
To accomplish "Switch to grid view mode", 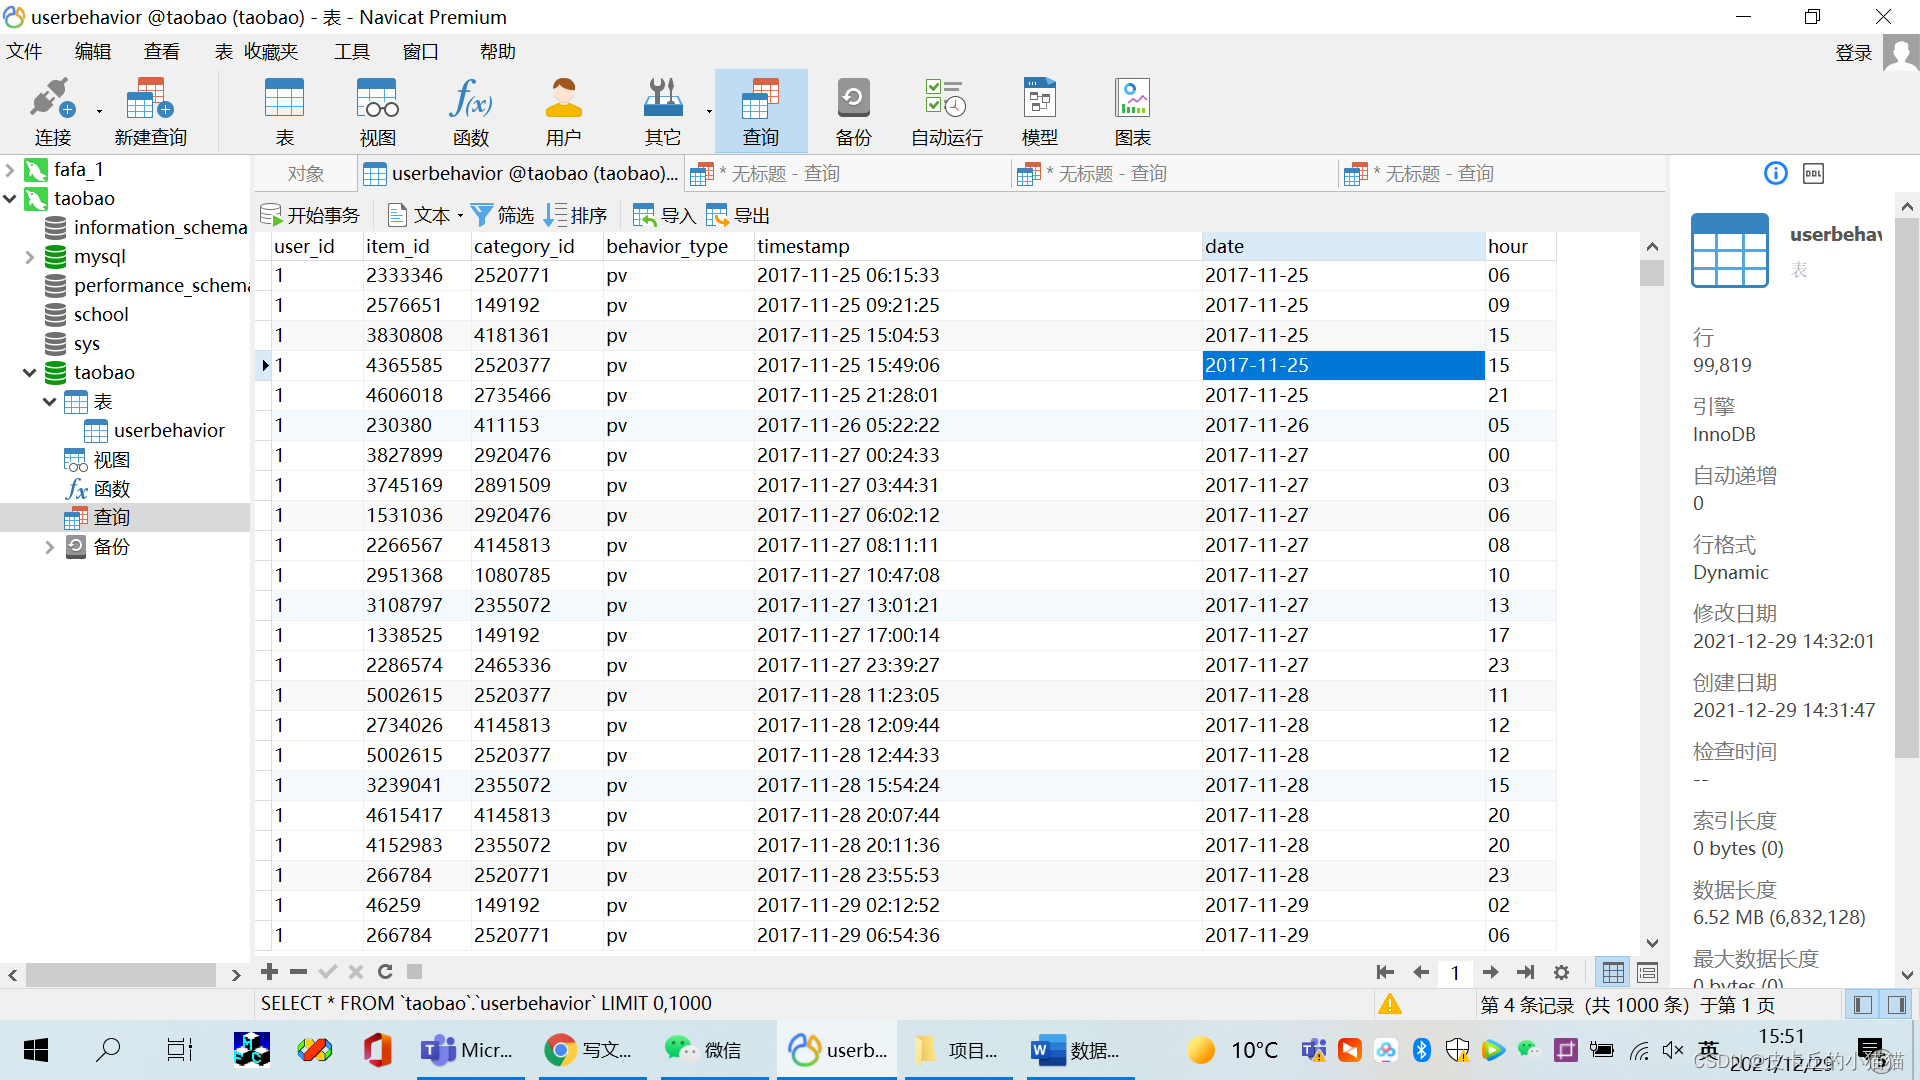I will [1613, 972].
